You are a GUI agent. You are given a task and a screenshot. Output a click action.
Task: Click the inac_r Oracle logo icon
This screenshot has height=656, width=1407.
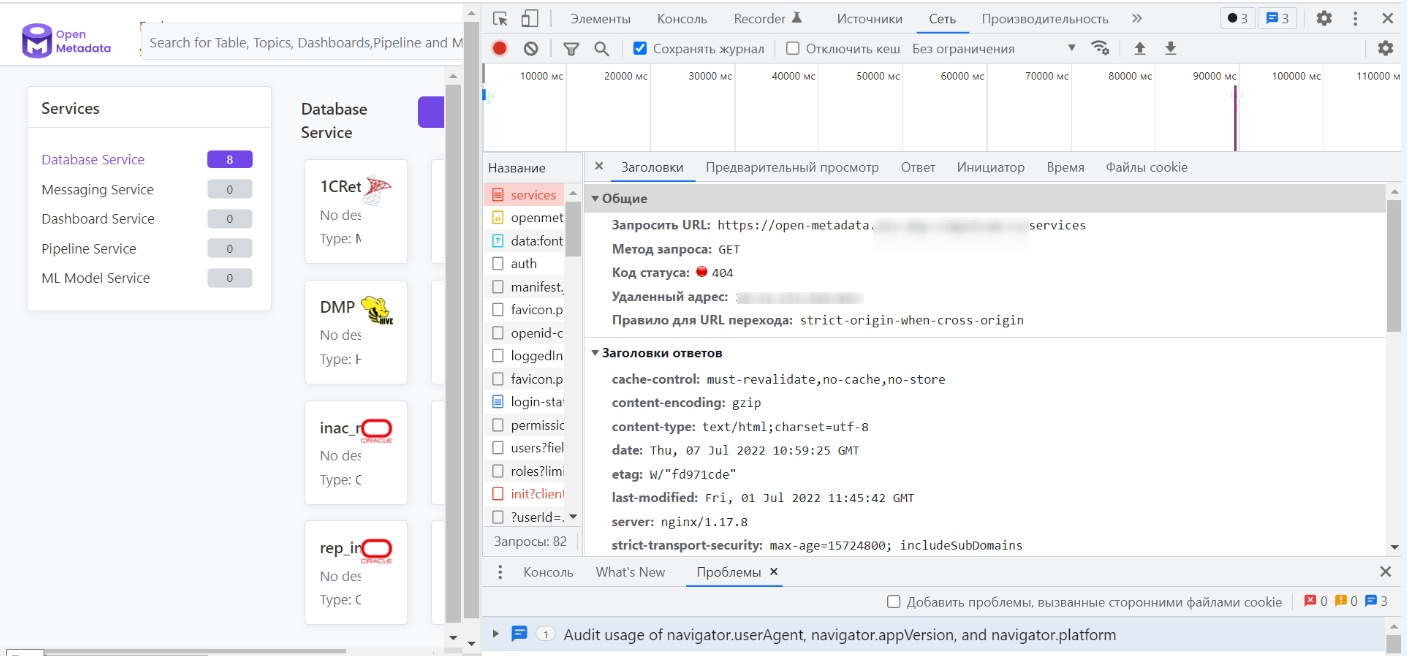point(377,430)
